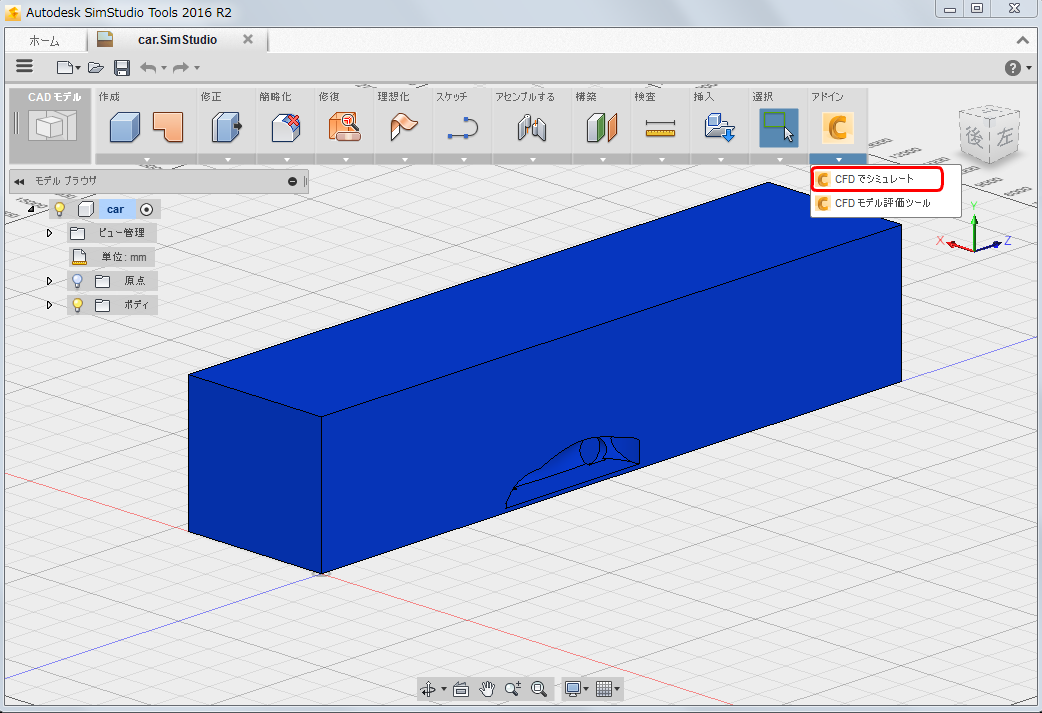1042x713 pixels.
Task: Expand the 原点 tree node
Action: coord(49,281)
